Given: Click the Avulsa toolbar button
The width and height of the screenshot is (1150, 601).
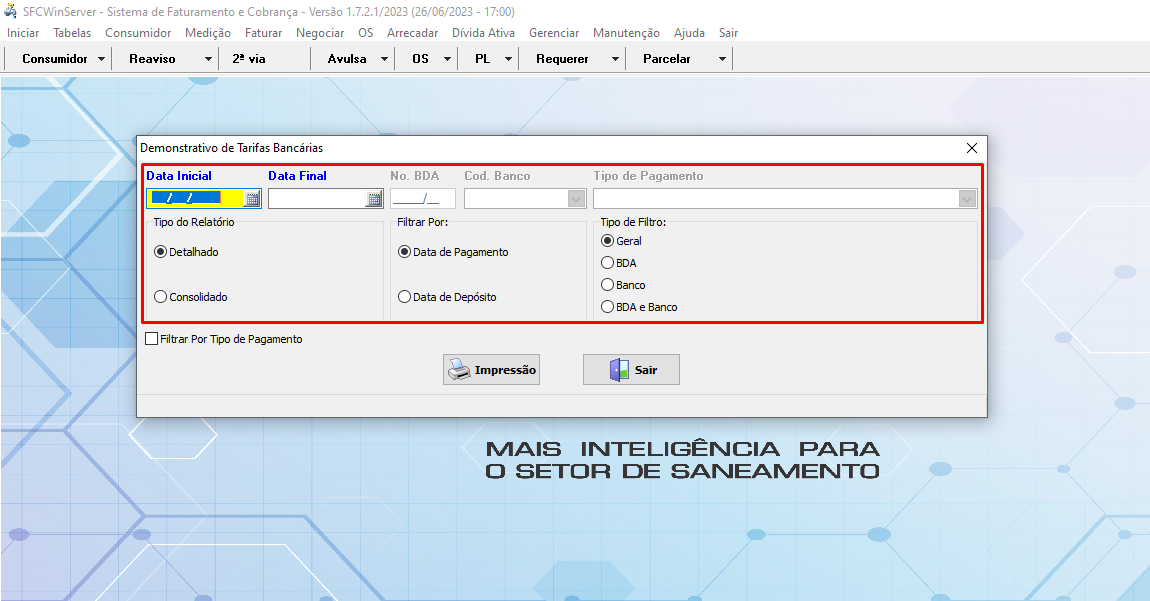Looking at the screenshot, I should (347, 59).
